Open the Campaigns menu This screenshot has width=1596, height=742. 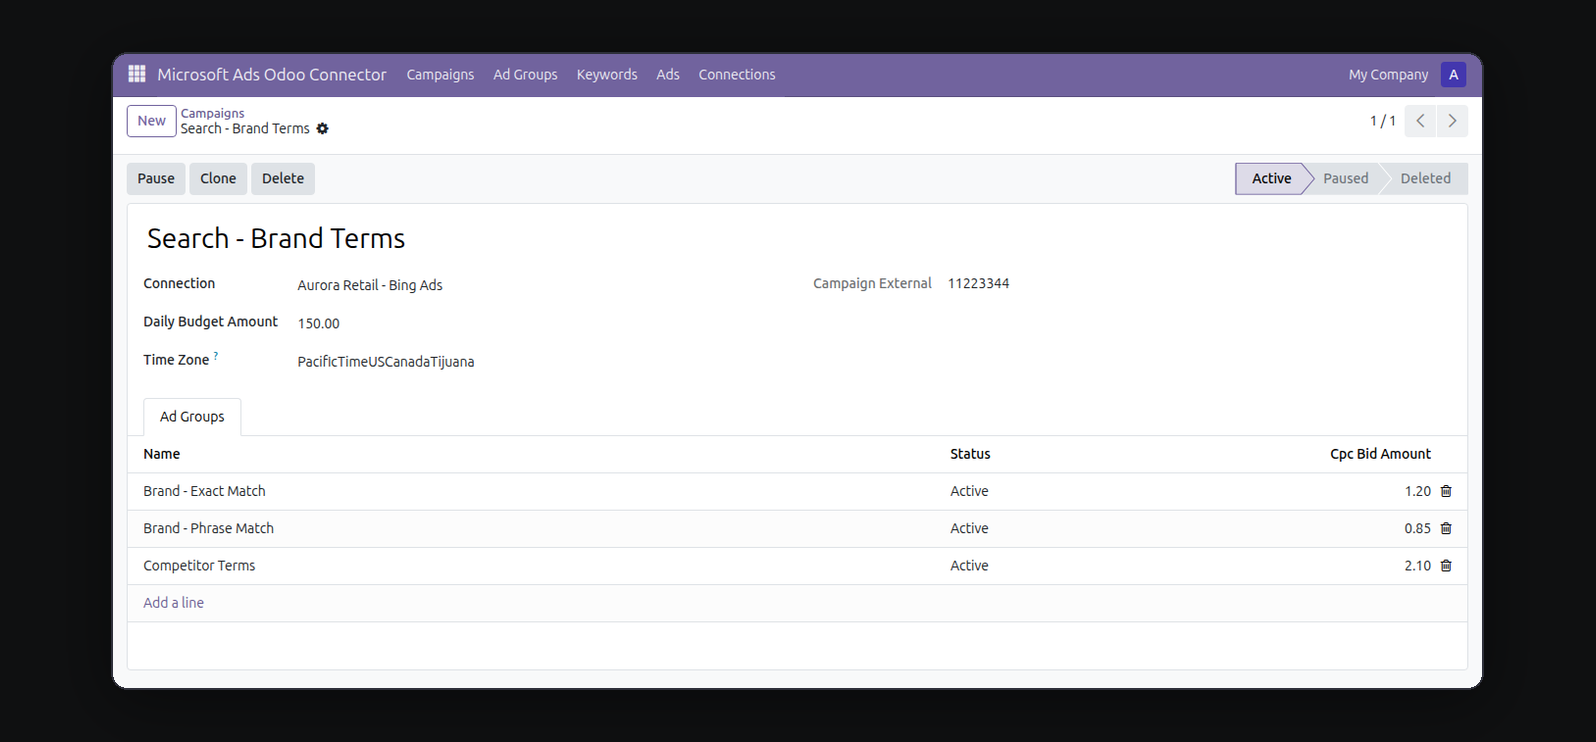(x=440, y=74)
